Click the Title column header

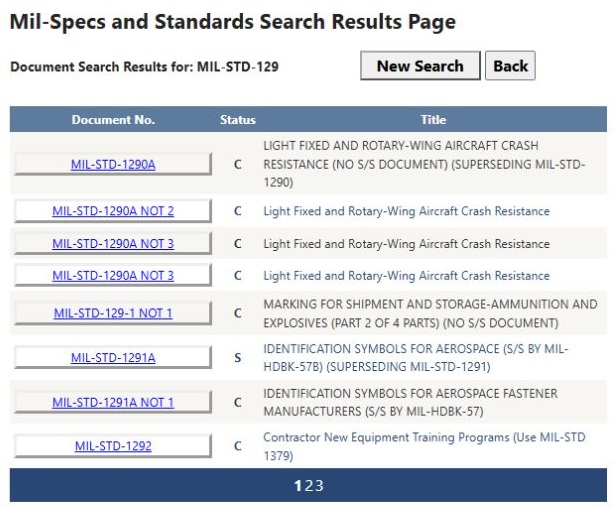coord(433,120)
